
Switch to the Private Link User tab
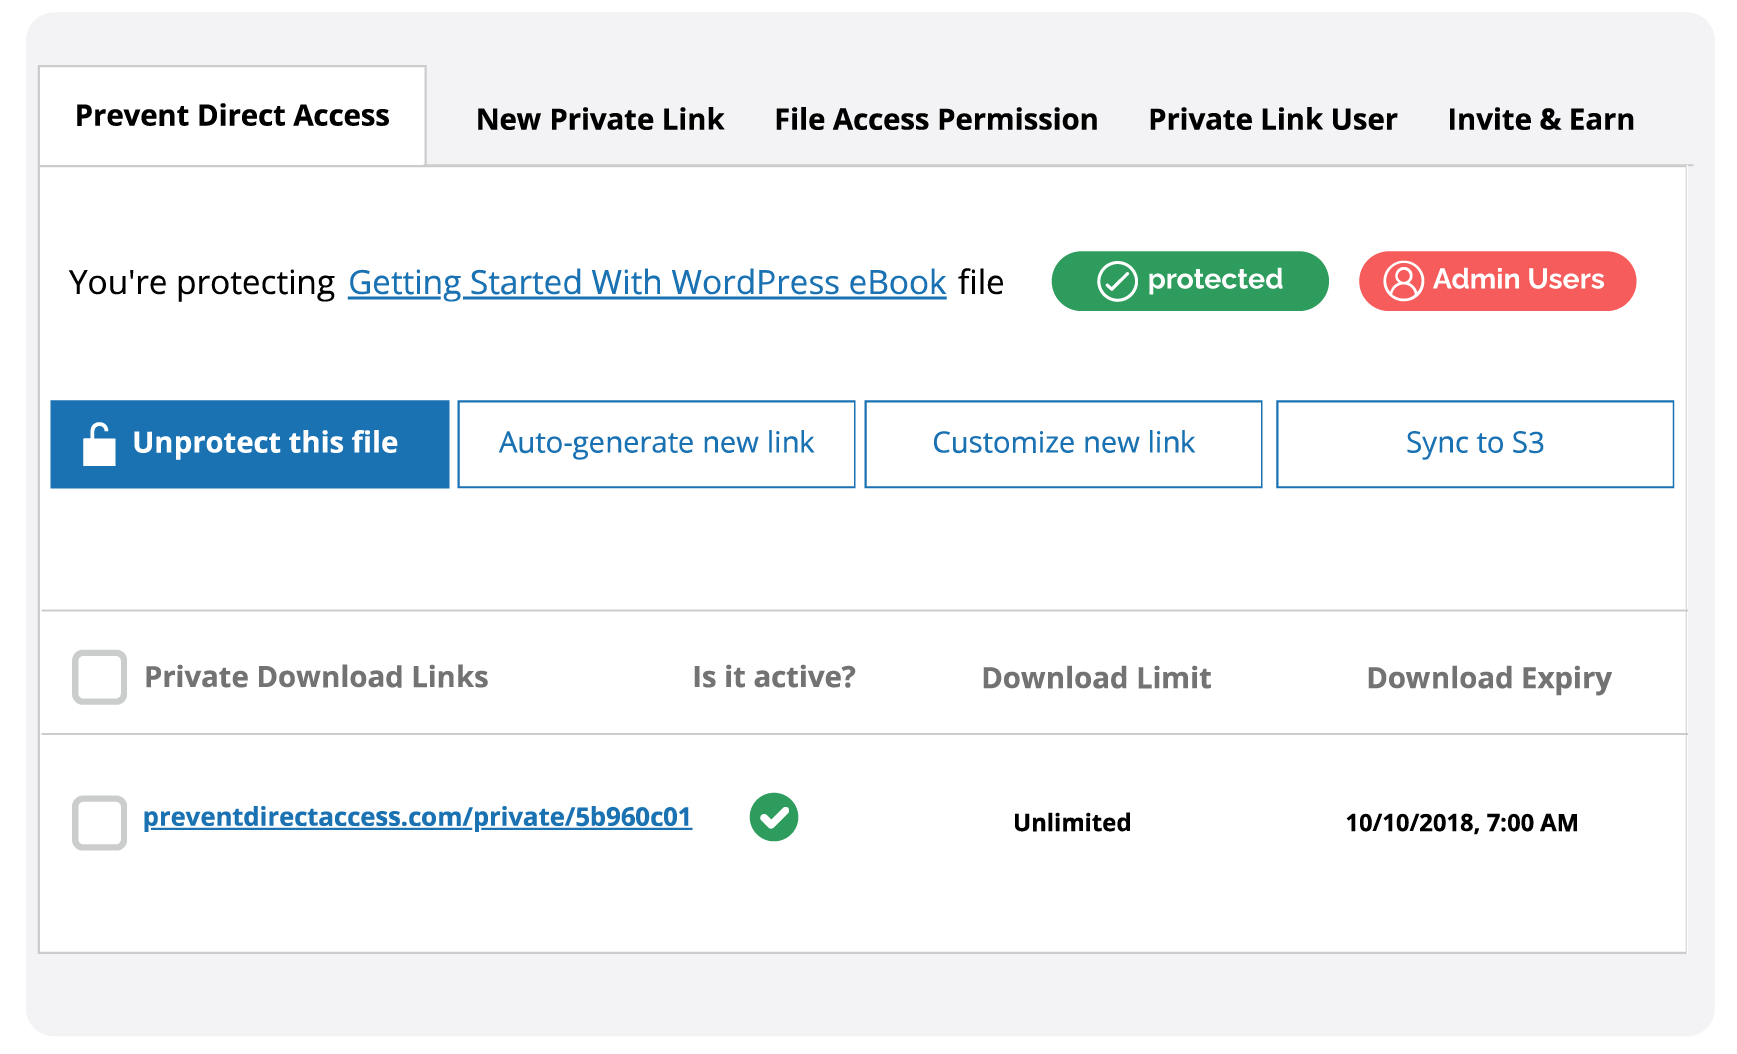pyautogui.click(x=1273, y=119)
